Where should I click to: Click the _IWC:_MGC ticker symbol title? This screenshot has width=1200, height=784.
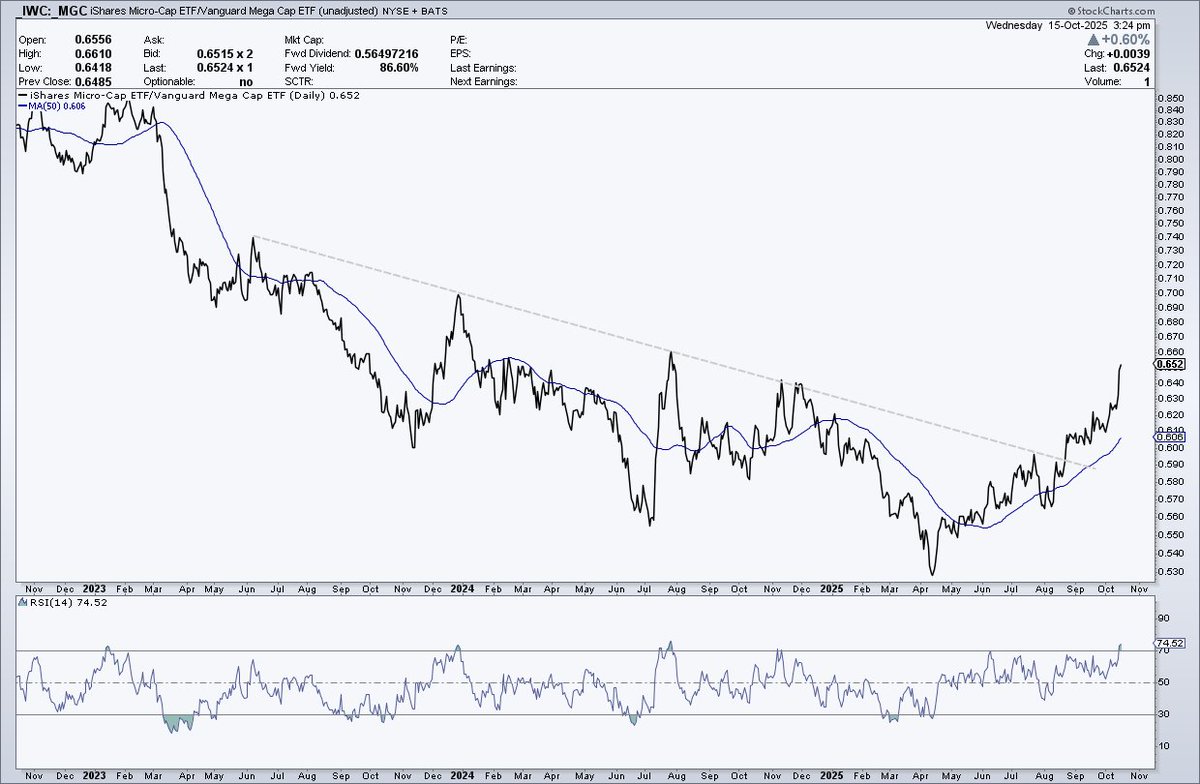(x=47, y=10)
